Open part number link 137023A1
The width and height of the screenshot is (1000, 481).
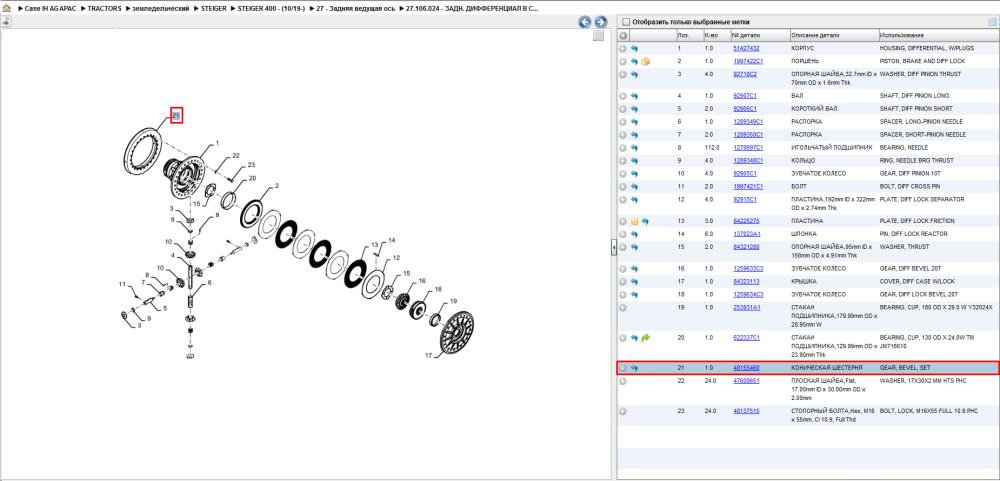[746, 234]
